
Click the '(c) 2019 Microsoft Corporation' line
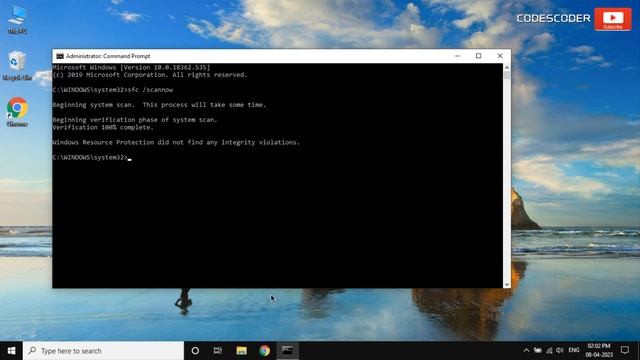coord(150,75)
